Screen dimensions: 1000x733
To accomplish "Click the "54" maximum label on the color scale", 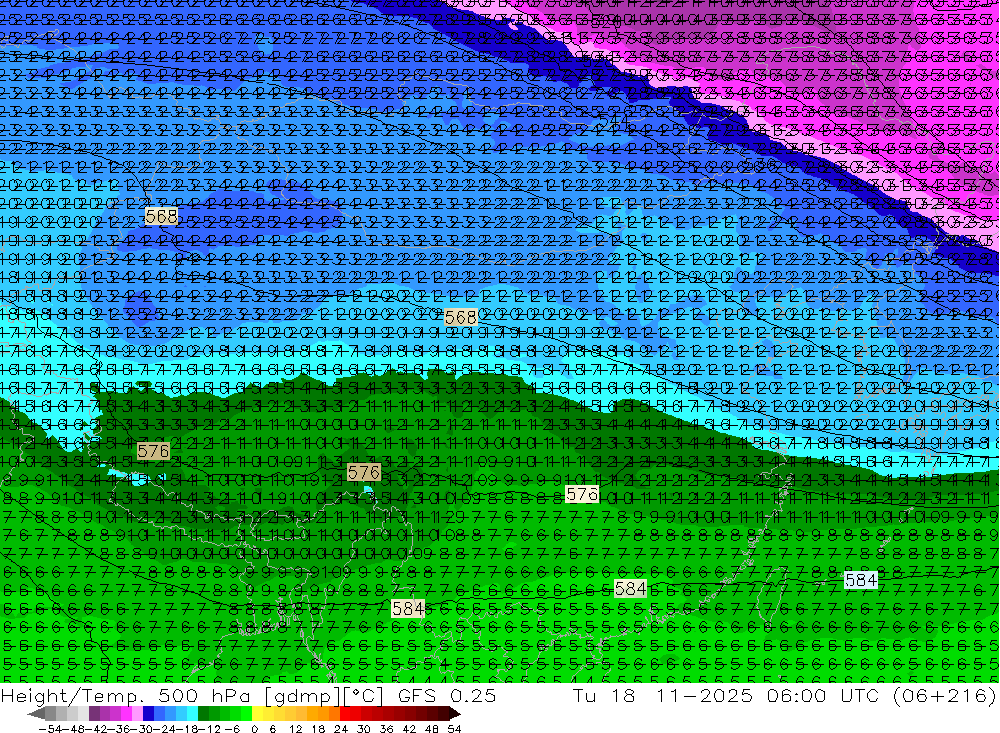I will pos(454,729).
